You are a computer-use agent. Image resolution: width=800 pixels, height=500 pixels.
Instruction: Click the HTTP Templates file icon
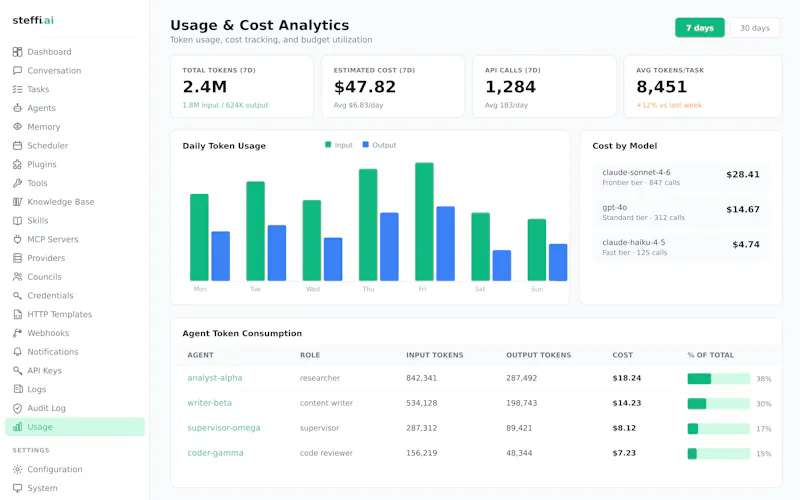tap(17, 314)
